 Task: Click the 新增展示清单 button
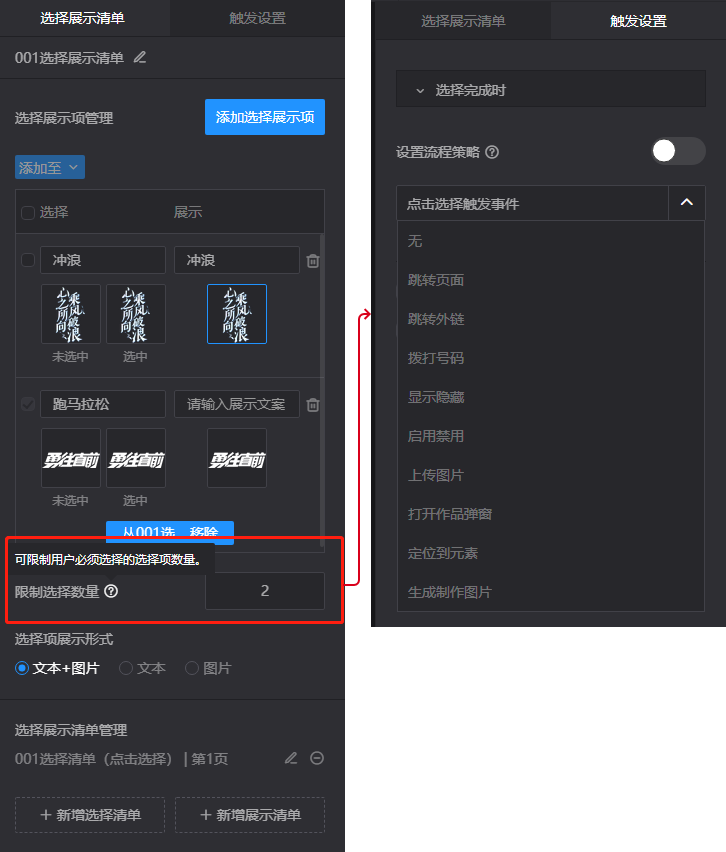coord(250,815)
